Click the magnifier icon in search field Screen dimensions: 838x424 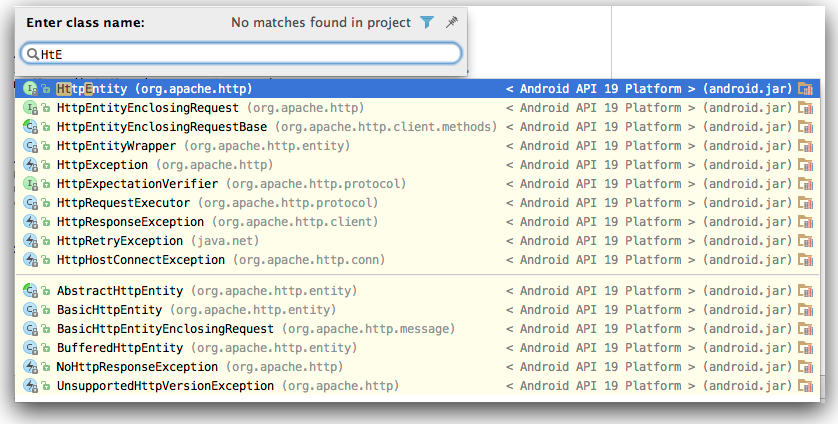[33, 54]
